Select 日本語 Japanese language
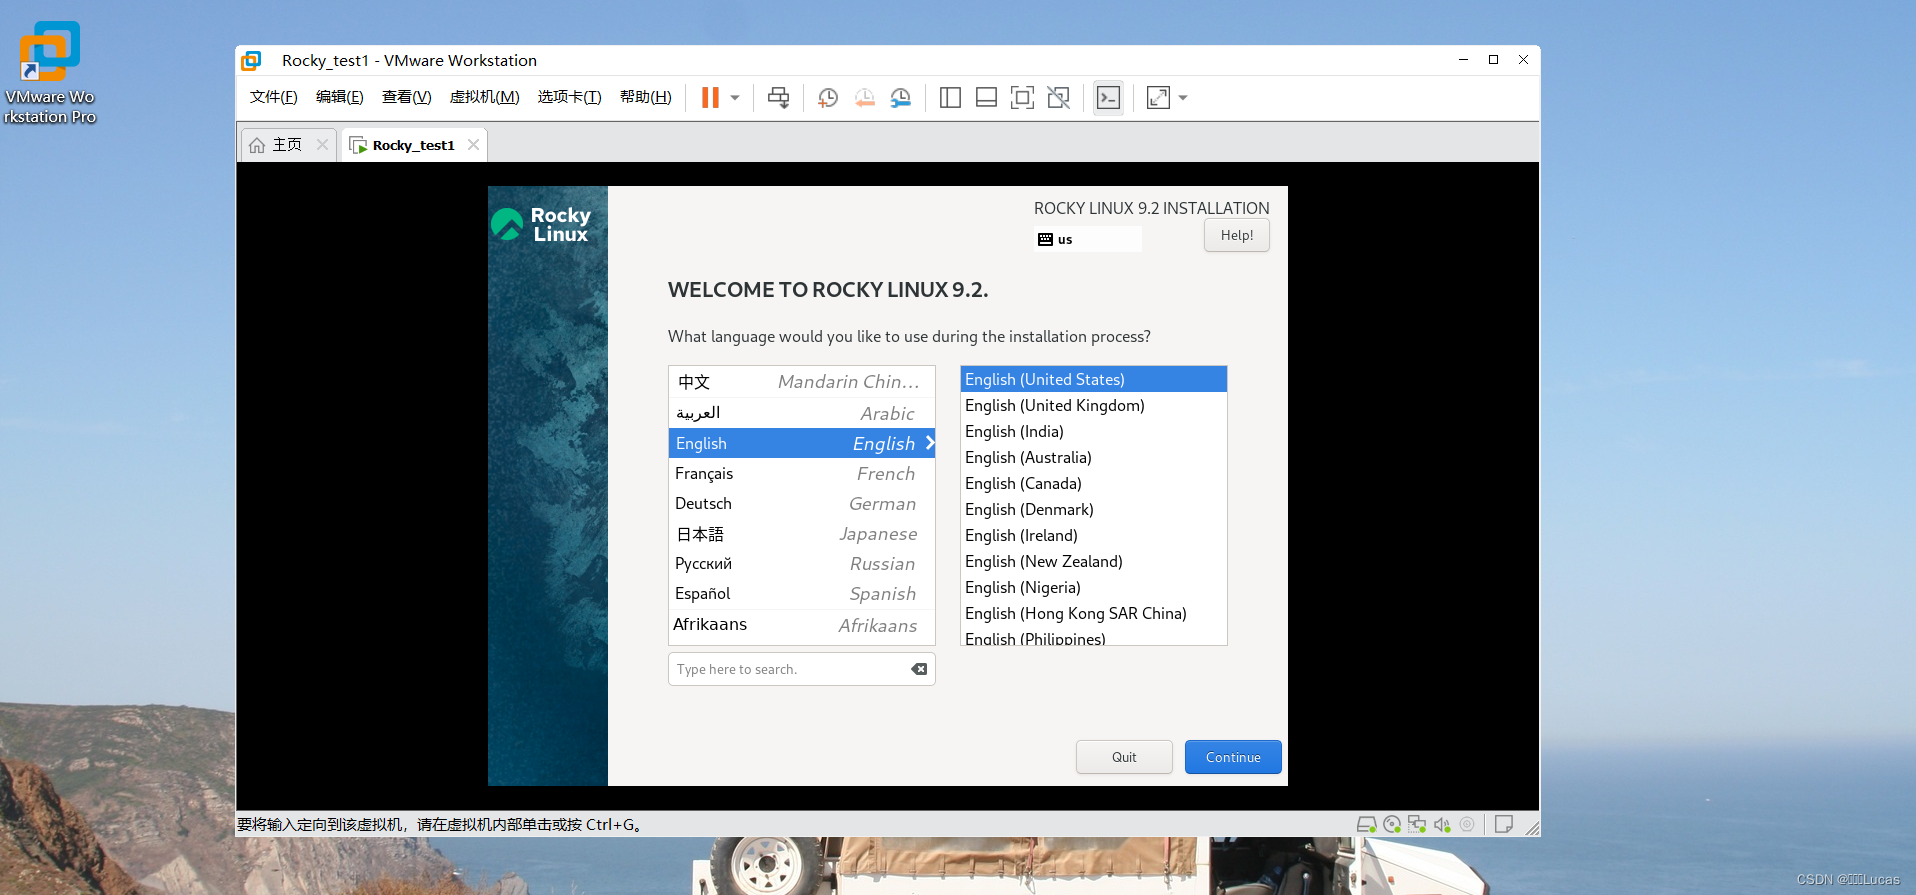This screenshot has height=895, width=1916. [x=801, y=534]
